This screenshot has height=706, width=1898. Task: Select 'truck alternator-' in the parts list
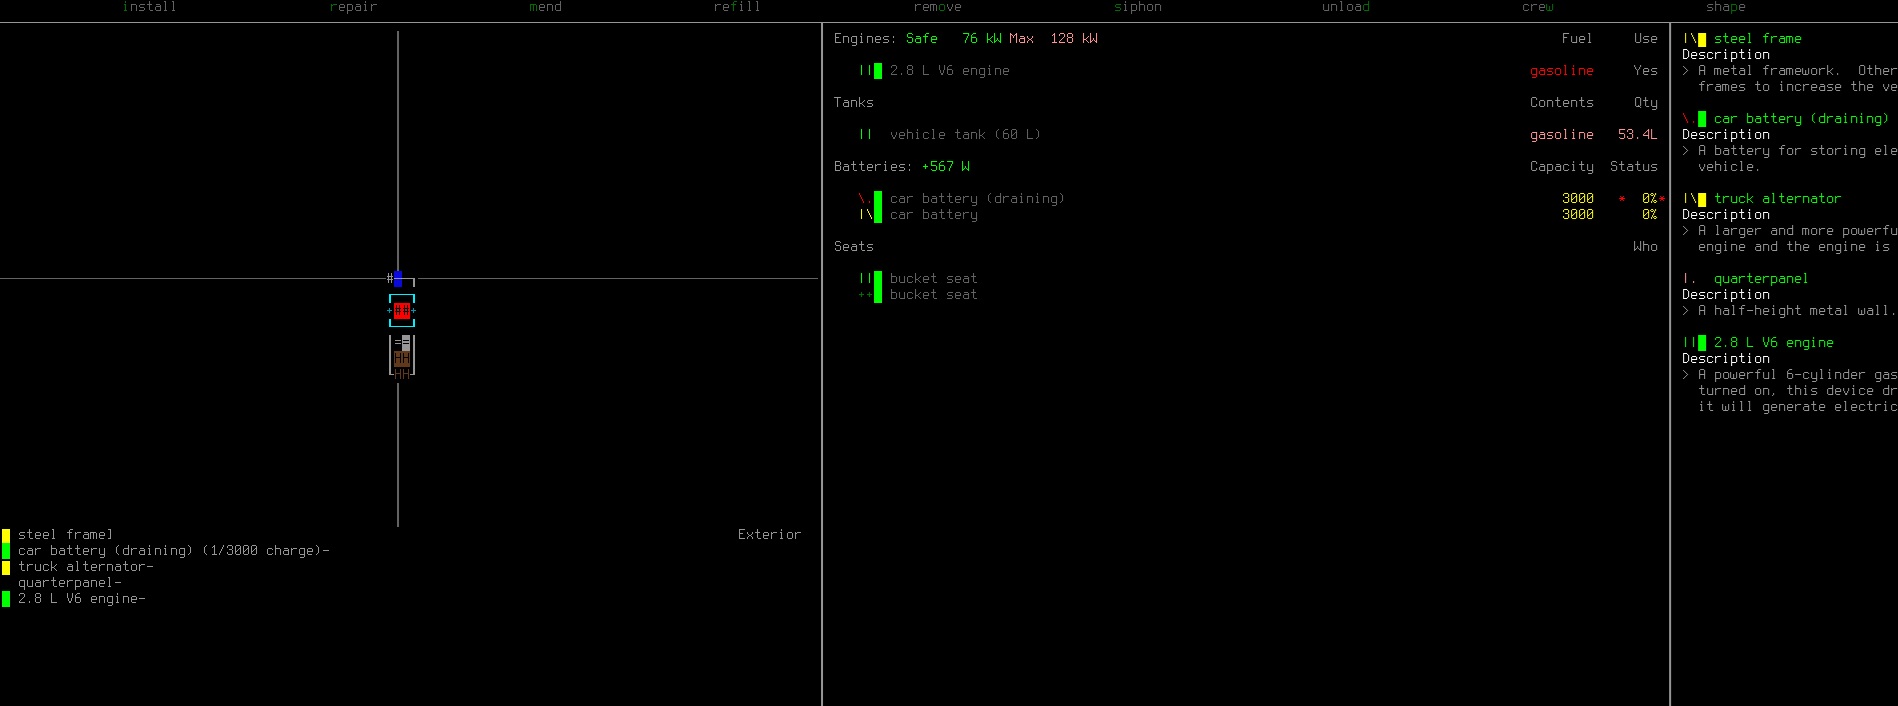[x=86, y=567]
